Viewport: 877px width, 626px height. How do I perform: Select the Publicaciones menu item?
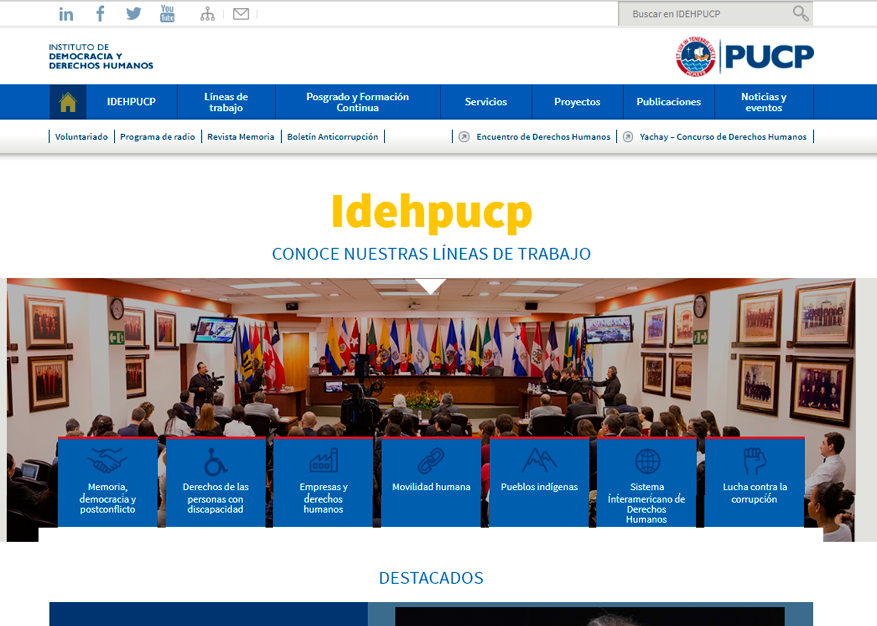pos(668,102)
